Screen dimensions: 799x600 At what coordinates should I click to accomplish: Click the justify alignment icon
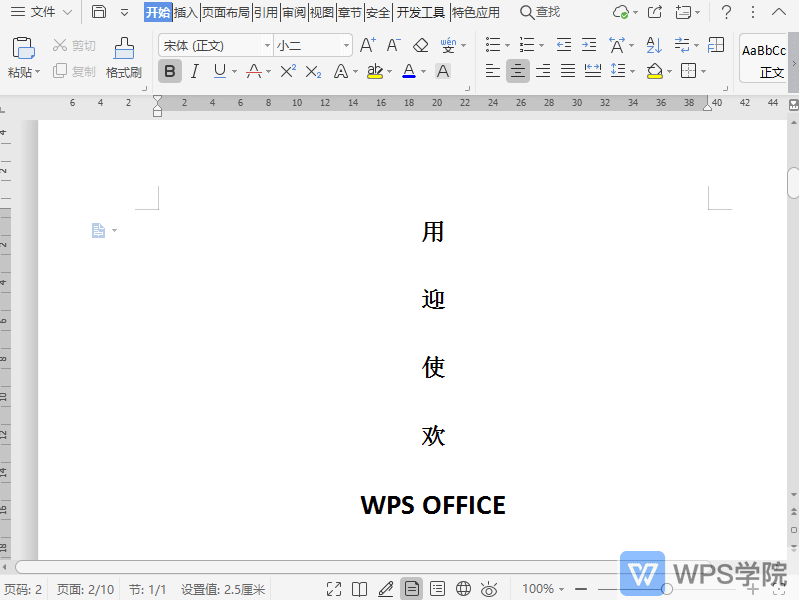568,71
